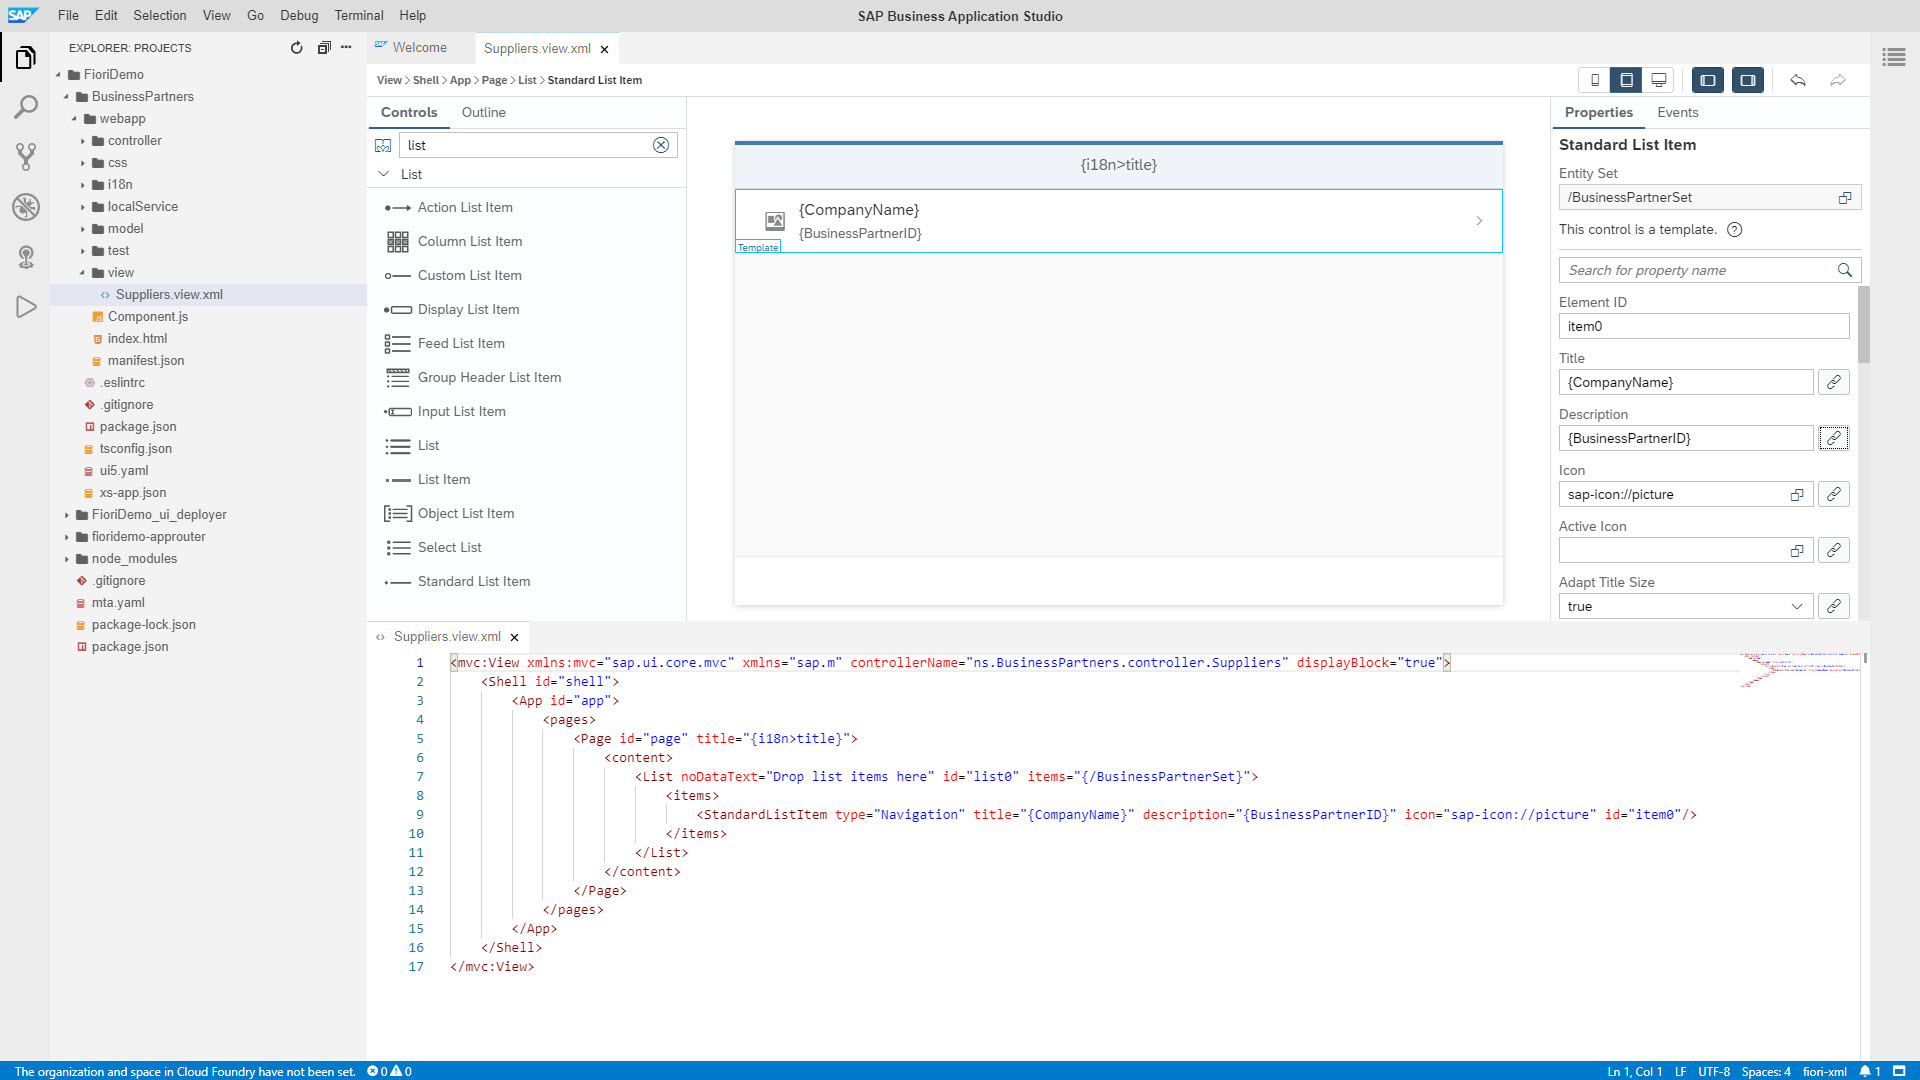Select Shell in the breadcrumb

[x=426, y=80]
